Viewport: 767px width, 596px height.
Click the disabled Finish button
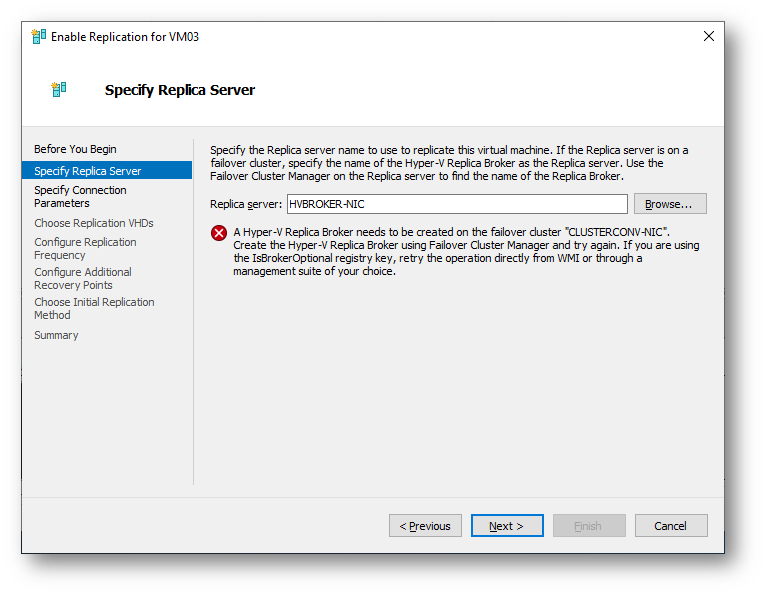click(589, 526)
